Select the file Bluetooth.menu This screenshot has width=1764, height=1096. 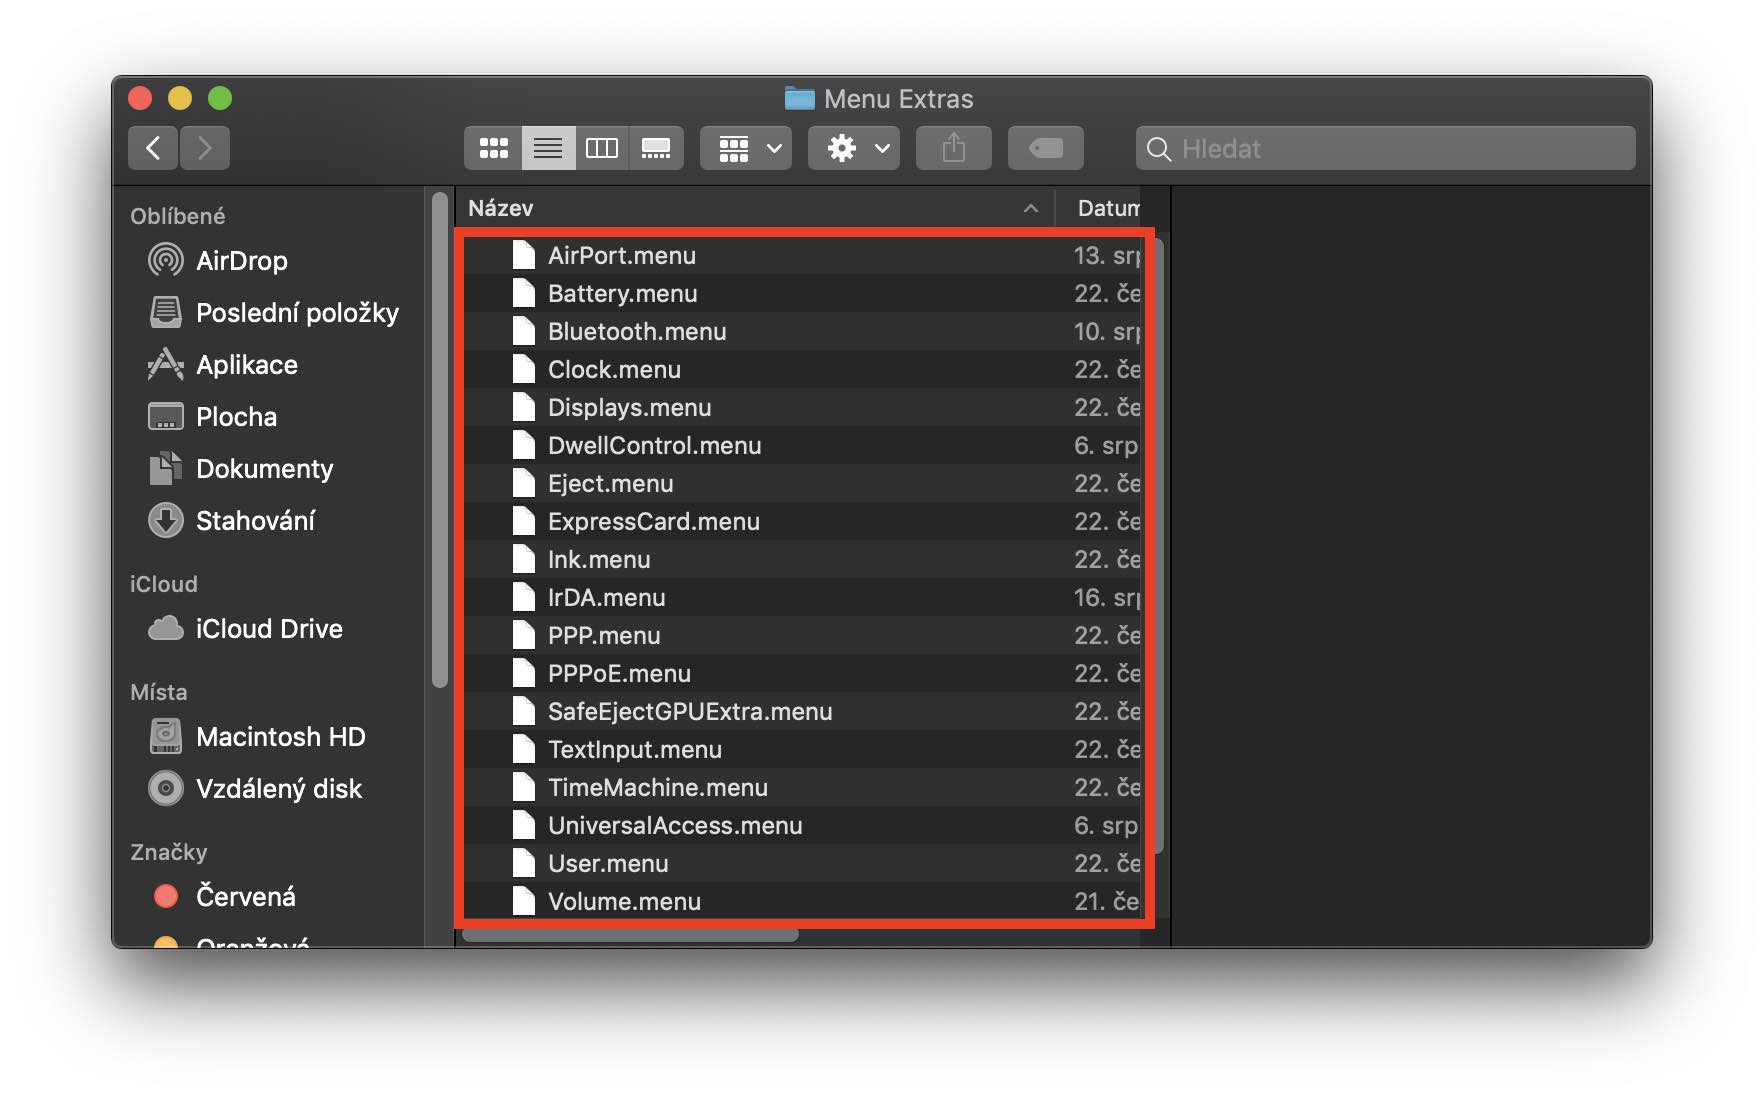pyautogui.click(x=638, y=331)
